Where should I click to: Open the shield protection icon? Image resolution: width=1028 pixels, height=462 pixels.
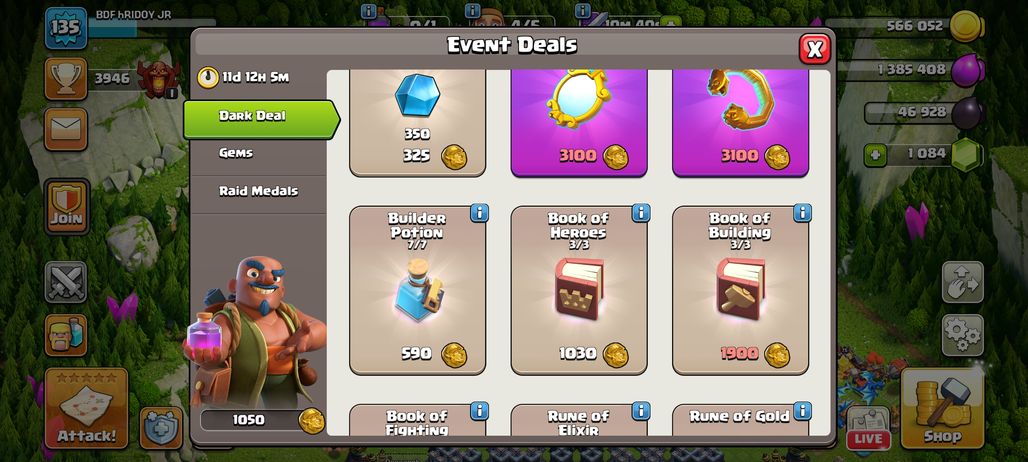(161, 427)
